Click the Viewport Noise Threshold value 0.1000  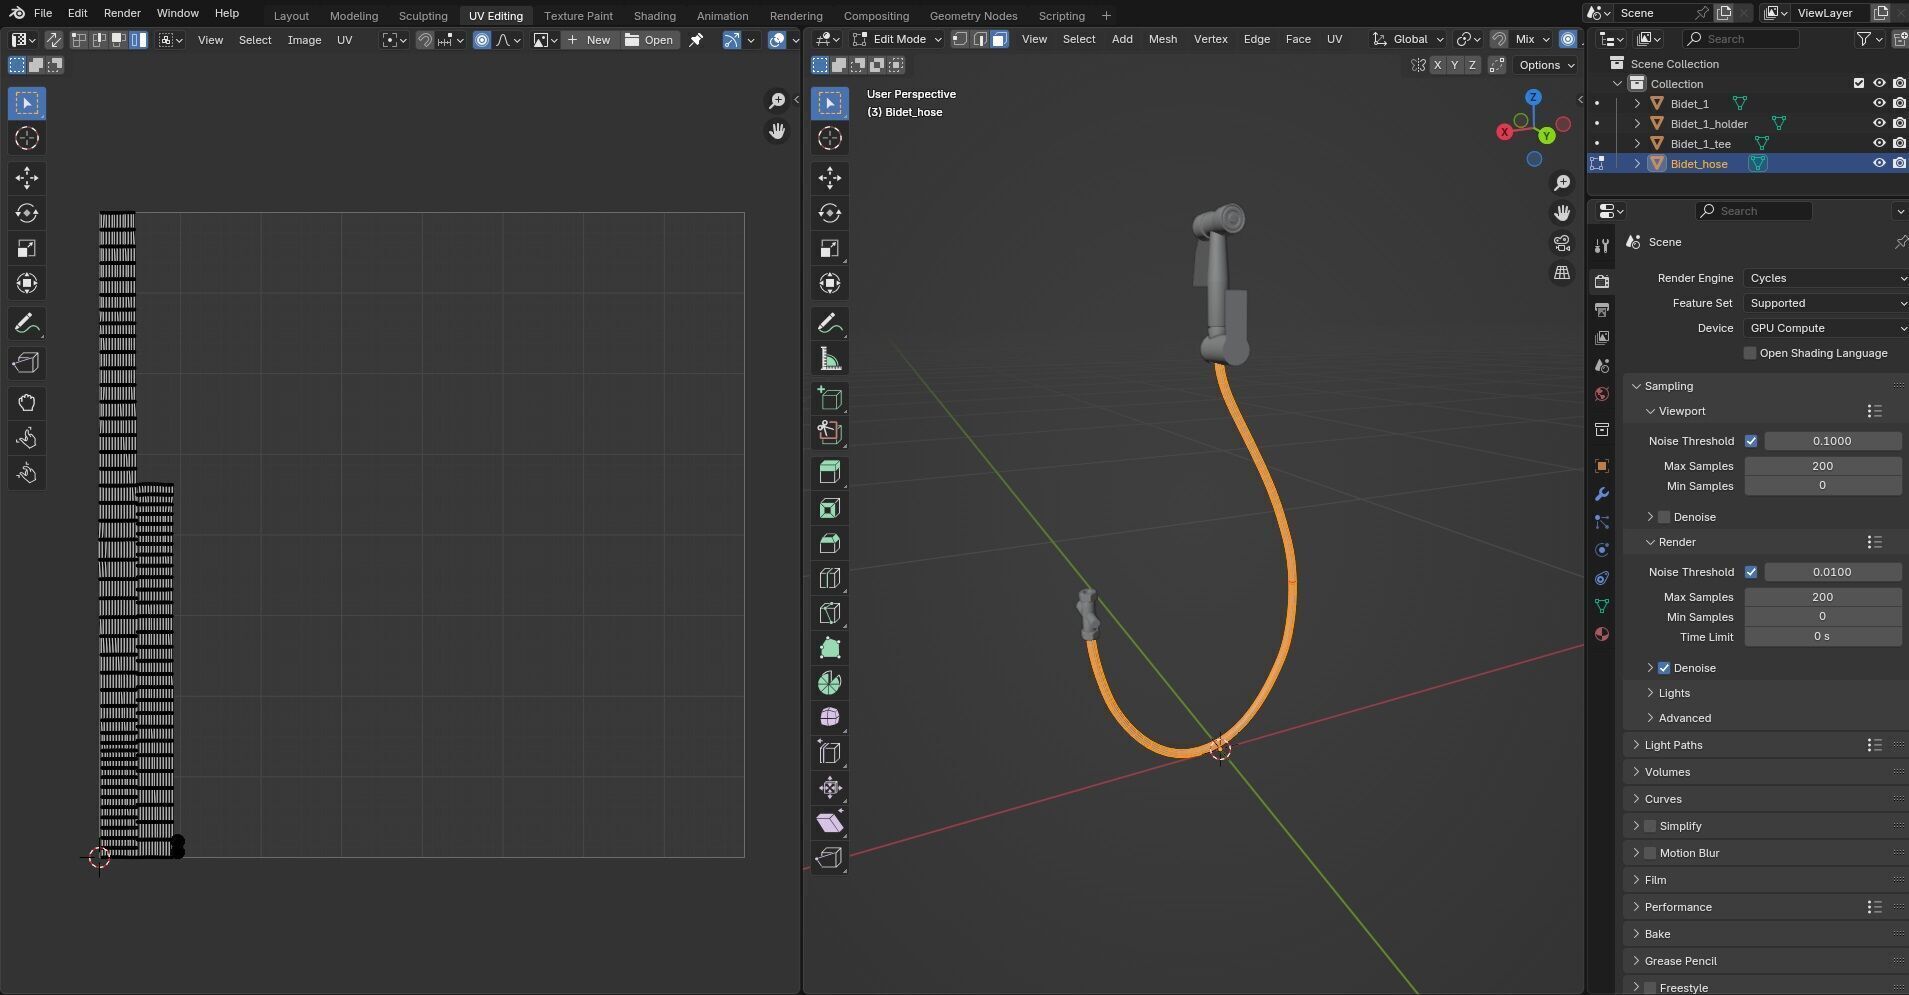click(1832, 441)
